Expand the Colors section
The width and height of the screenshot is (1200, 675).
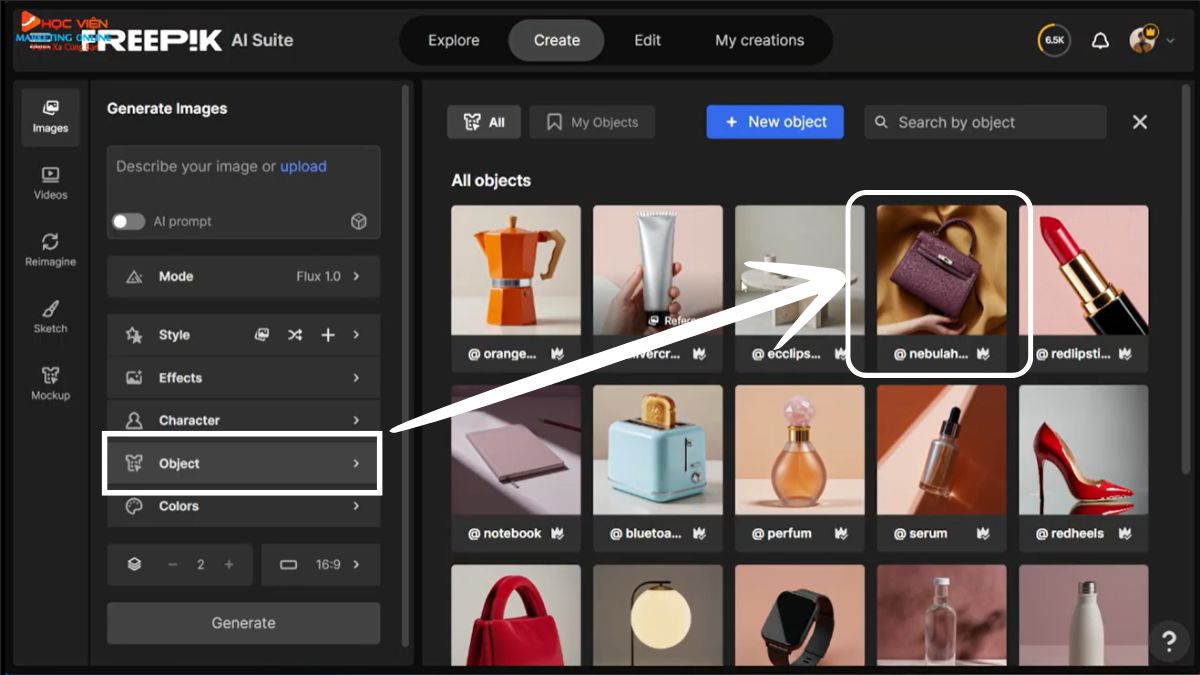click(x=243, y=506)
